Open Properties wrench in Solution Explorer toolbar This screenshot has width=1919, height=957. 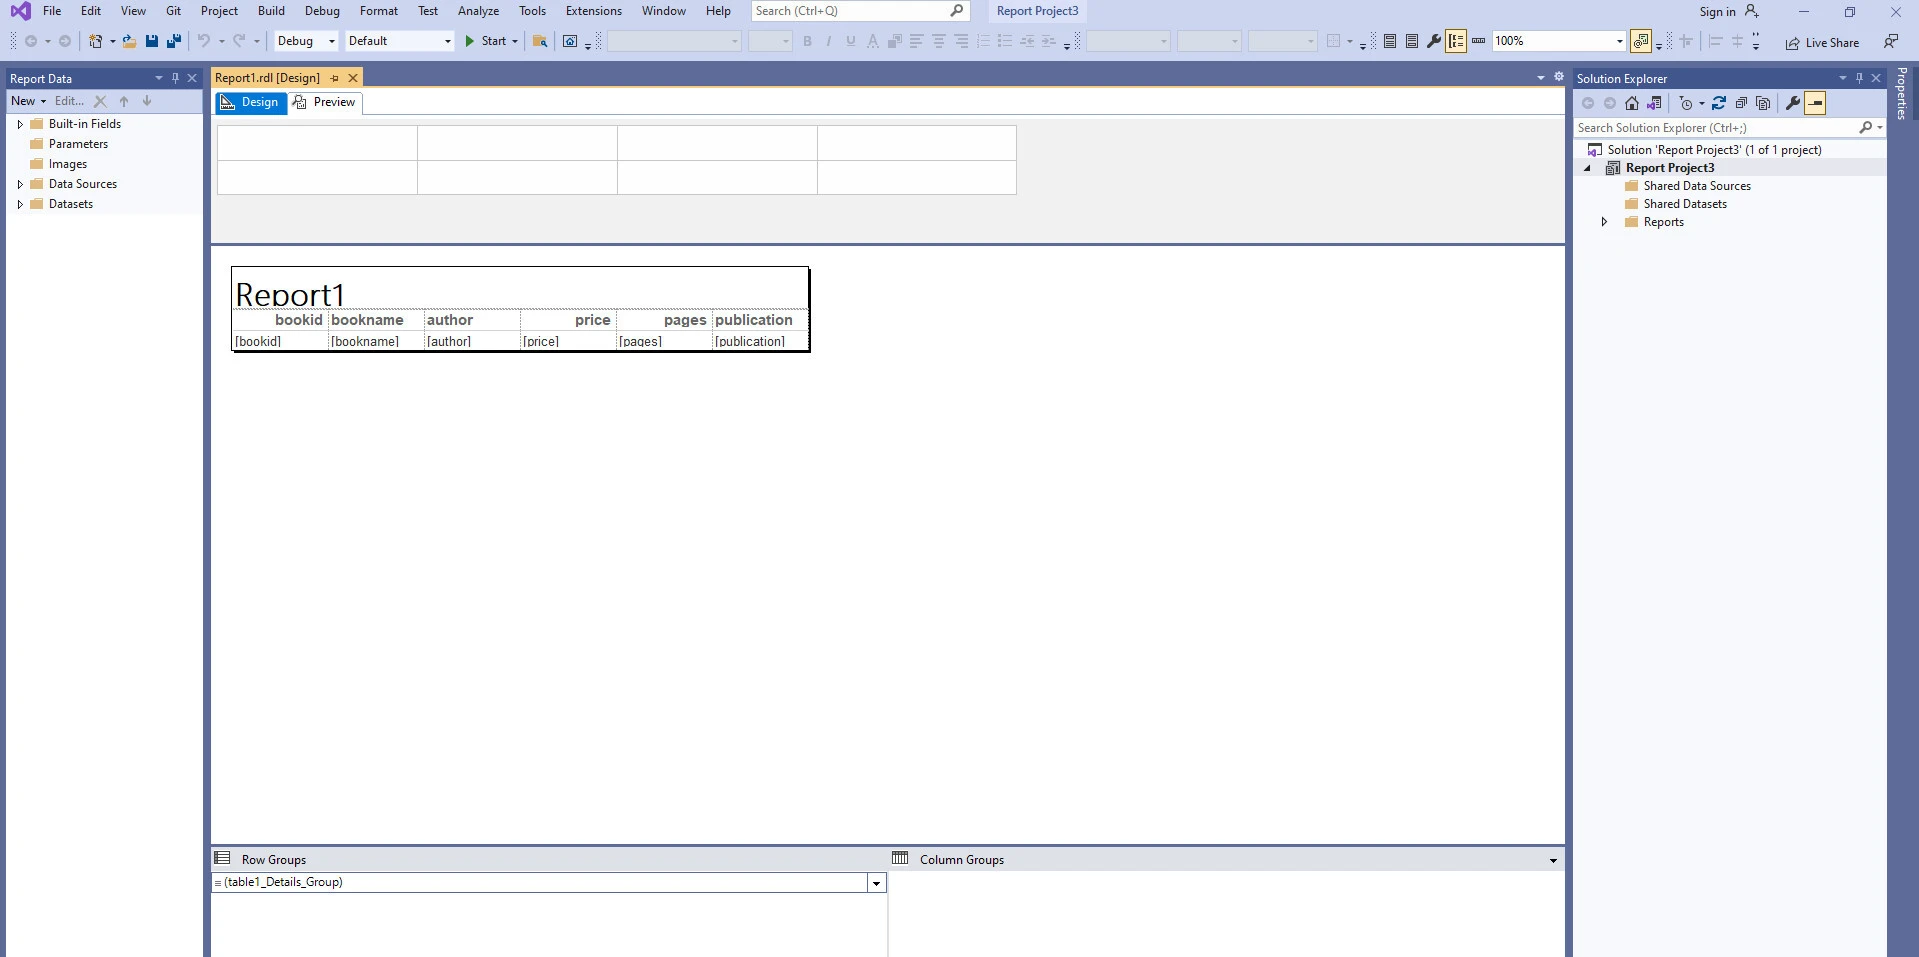coord(1793,103)
